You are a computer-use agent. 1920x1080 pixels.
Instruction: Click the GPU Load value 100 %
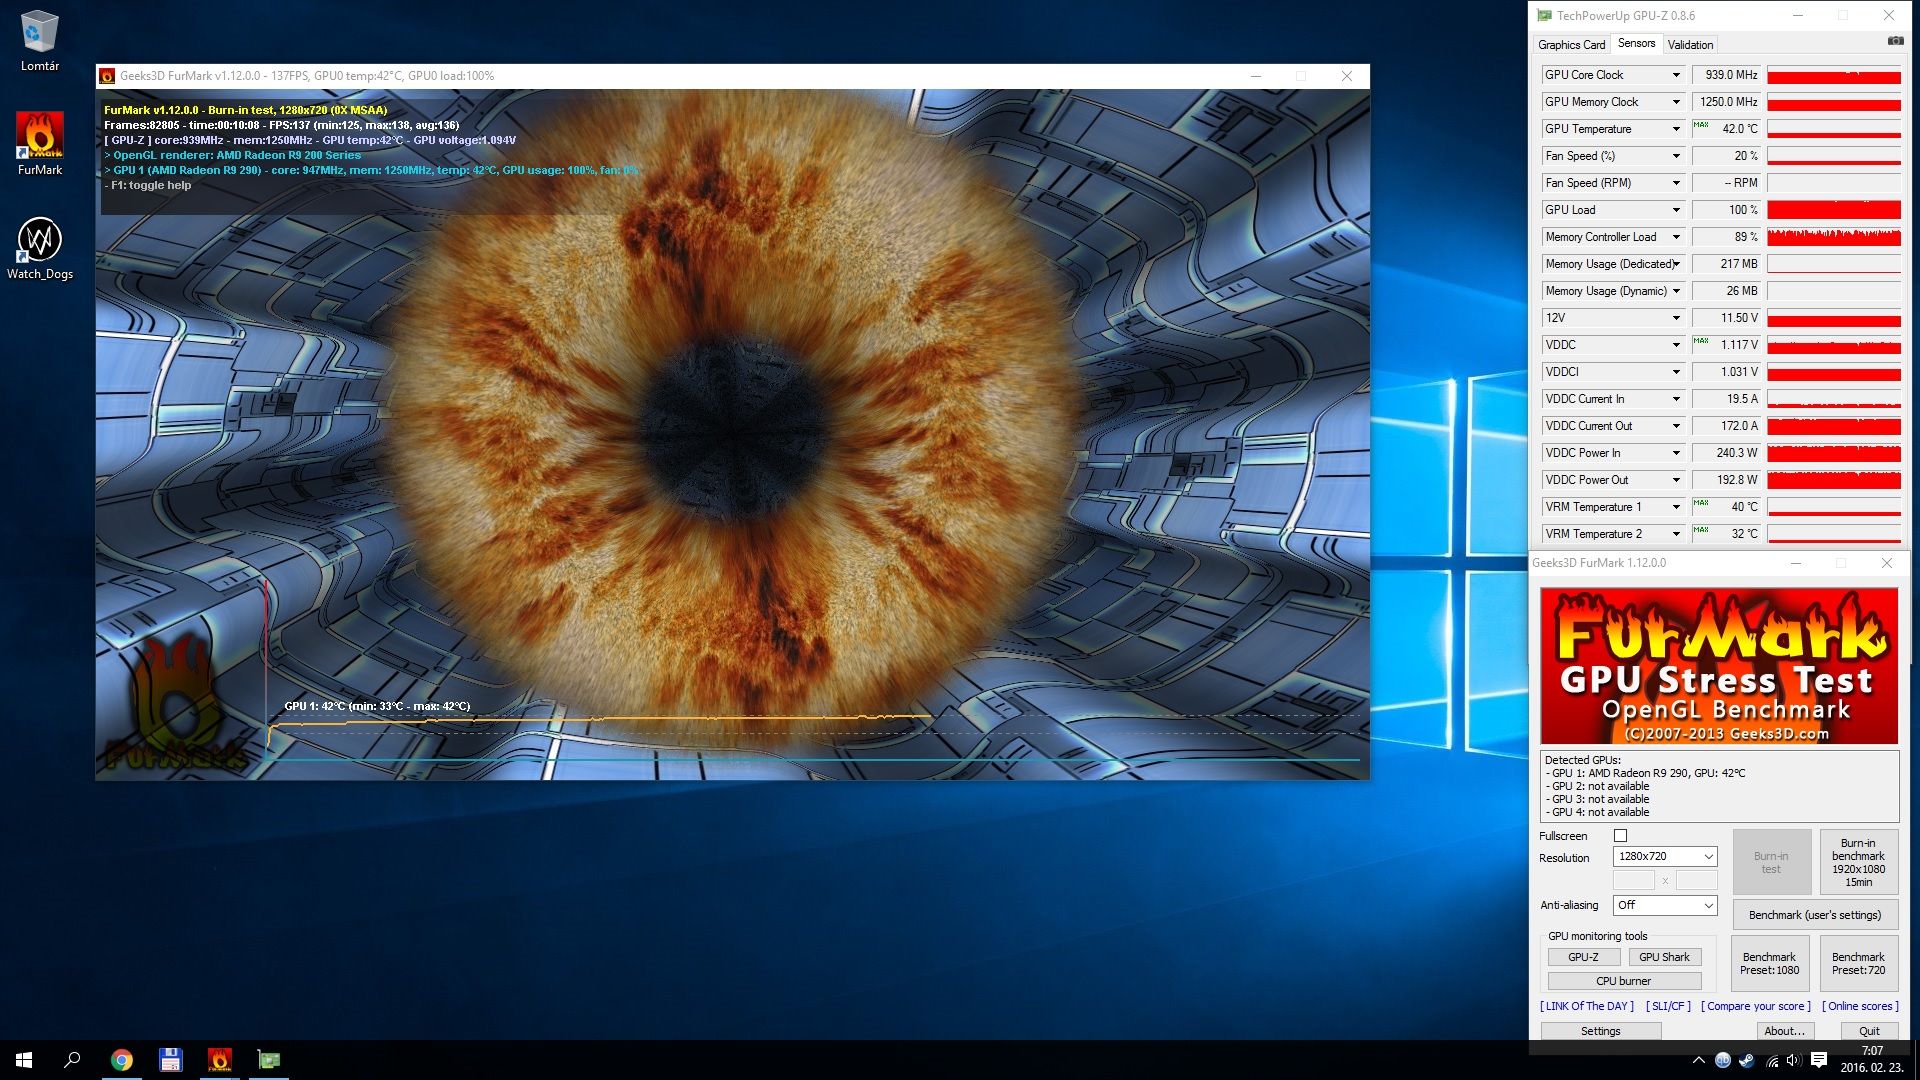pos(1726,210)
